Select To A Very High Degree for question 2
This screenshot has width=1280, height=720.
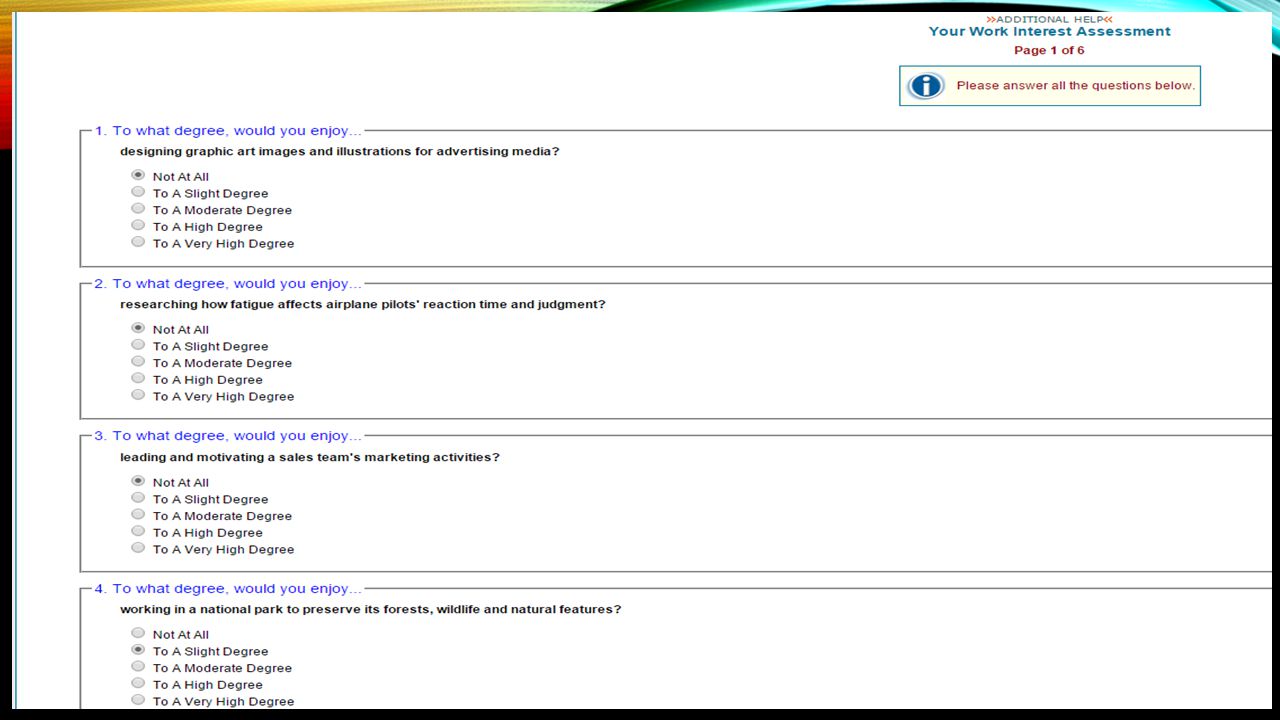click(138, 395)
